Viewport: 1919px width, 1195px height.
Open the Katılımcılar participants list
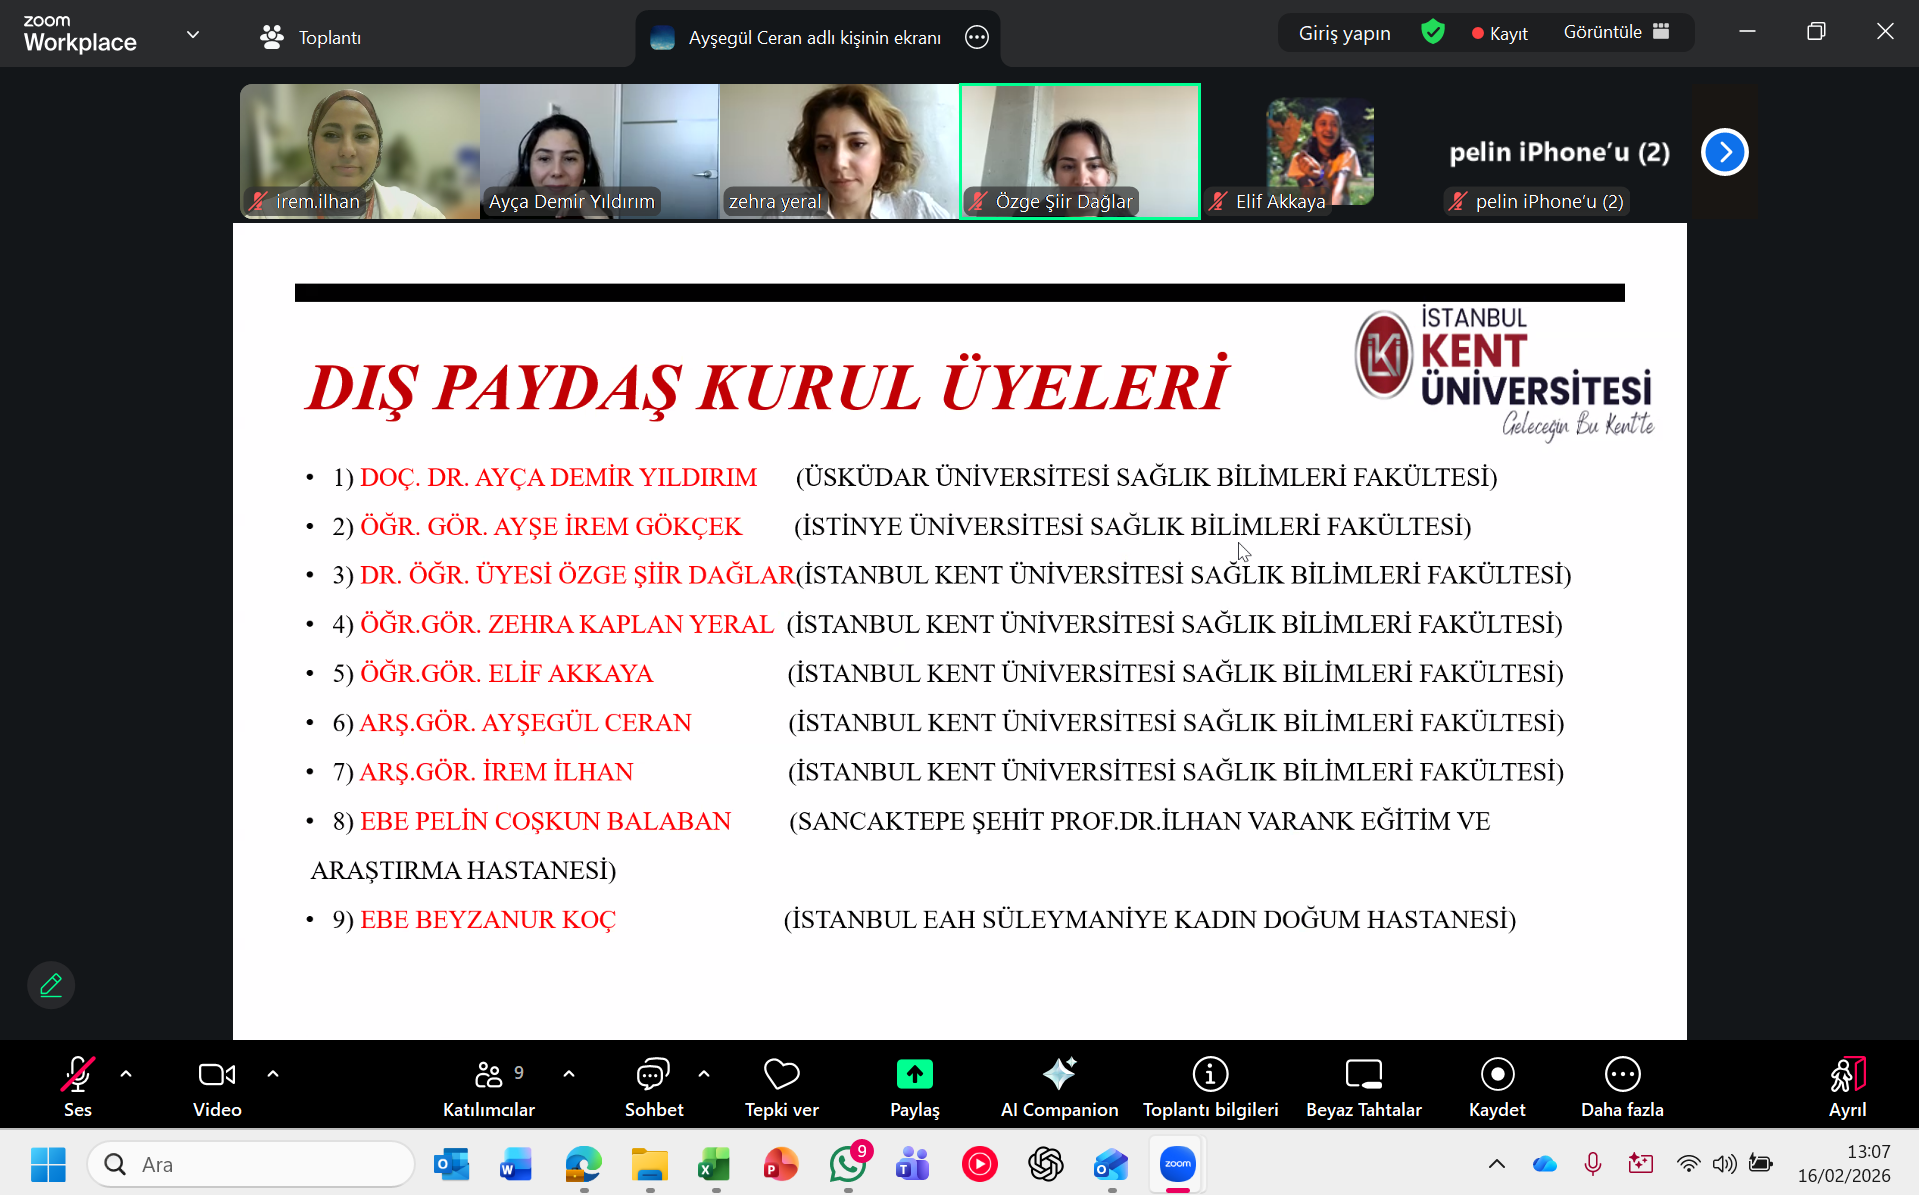pos(489,1086)
